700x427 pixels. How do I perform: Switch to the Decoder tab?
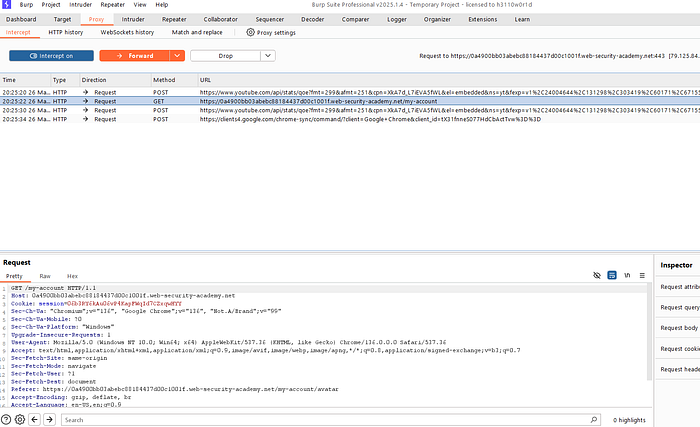(x=312, y=19)
